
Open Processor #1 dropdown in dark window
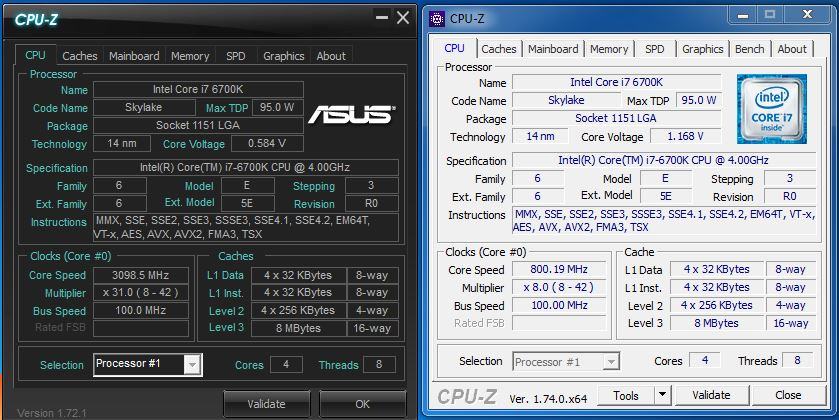click(x=192, y=365)
